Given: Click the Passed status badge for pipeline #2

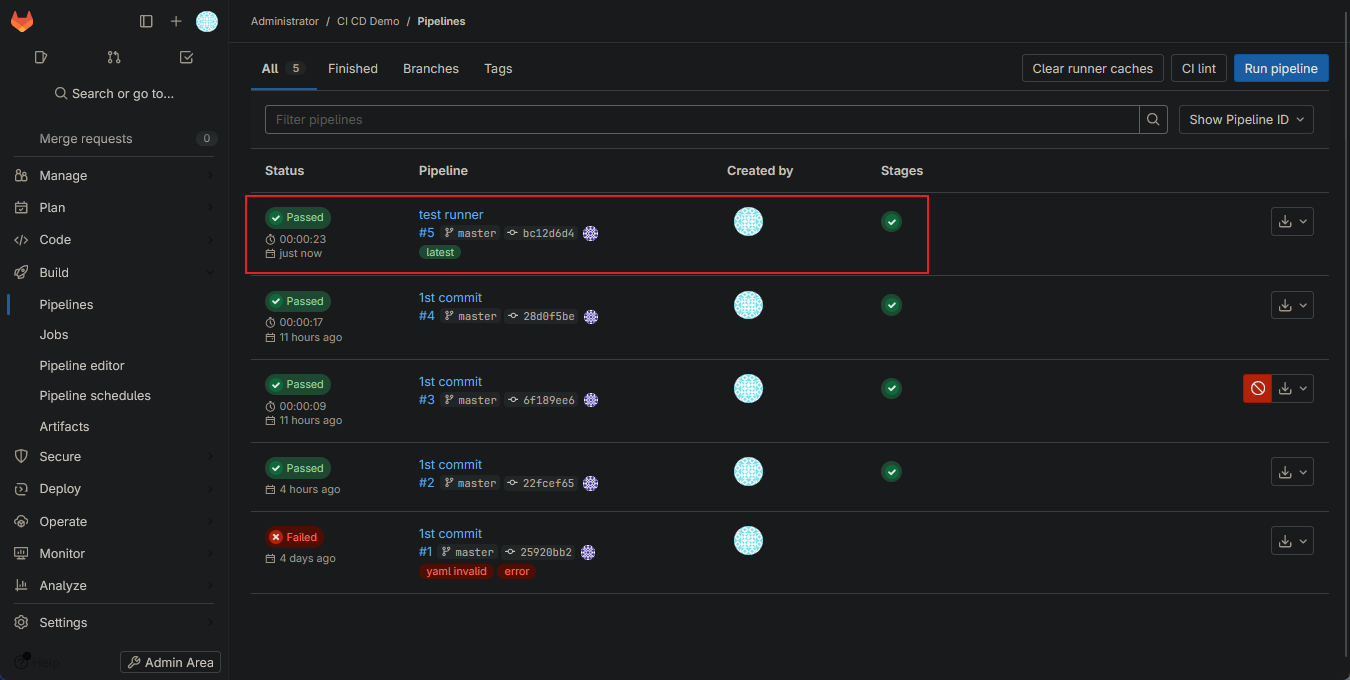Looking at the screenshot, I should point(298,468).
